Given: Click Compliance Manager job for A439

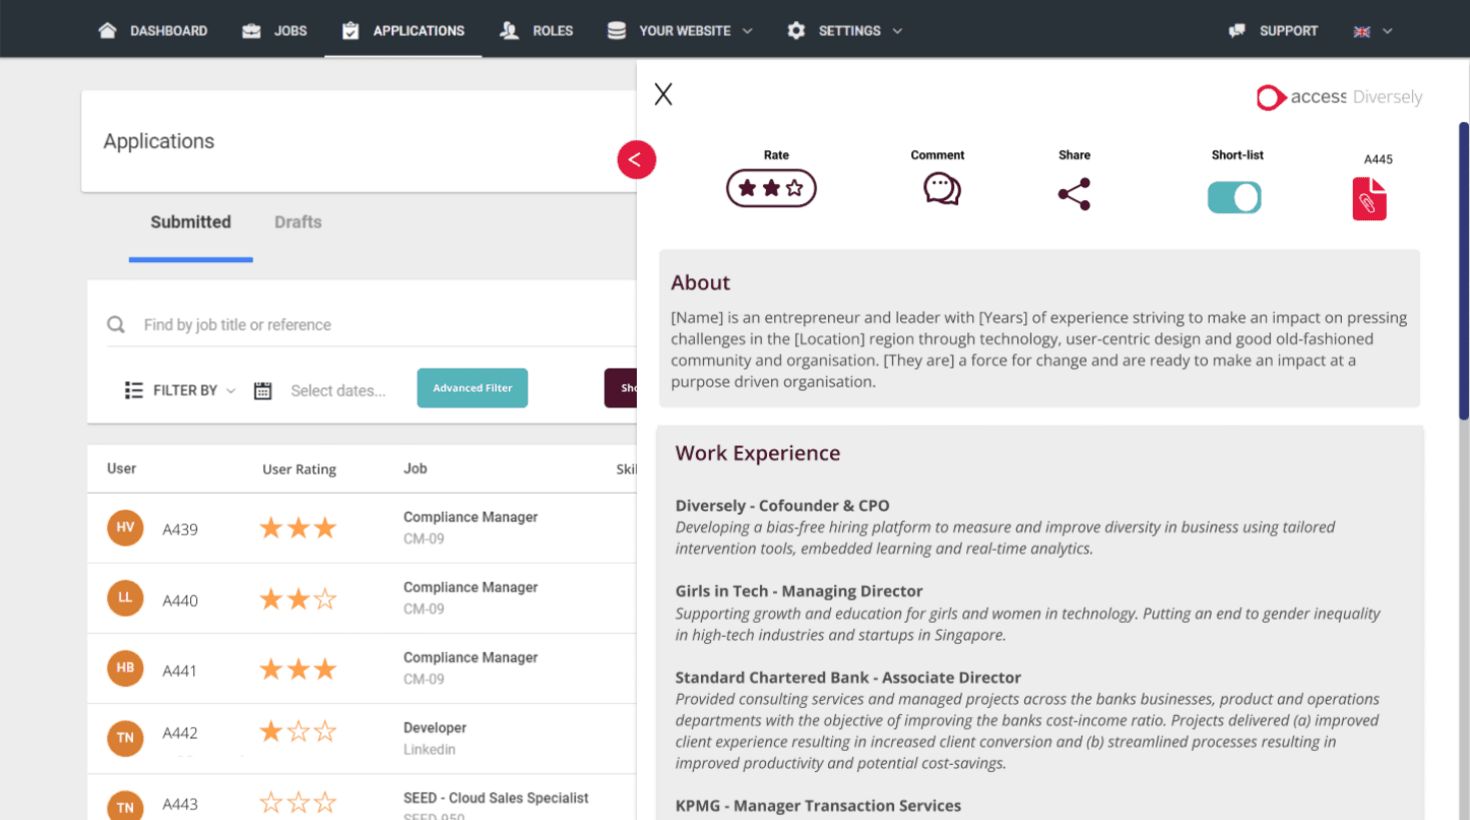Looking at the screenshot, I should (x=470, y=517).
